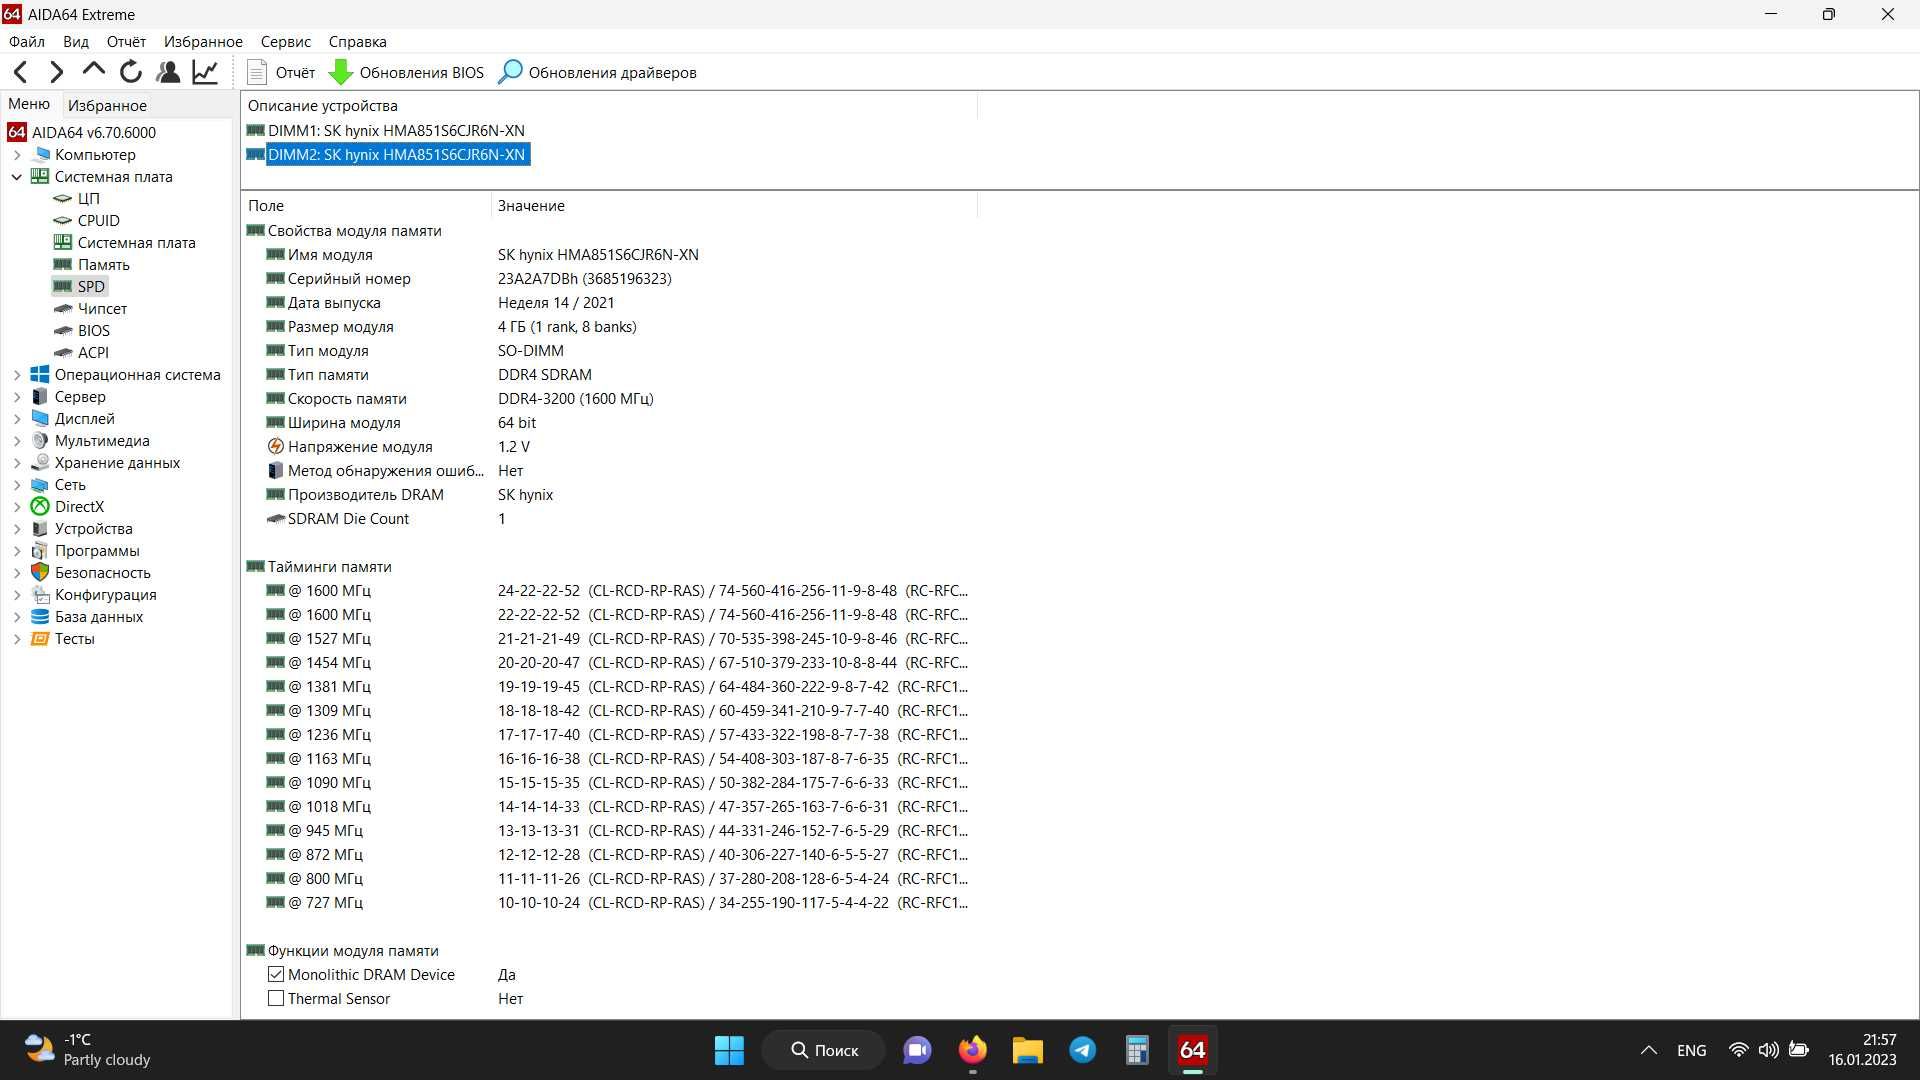1920x1080 pixels.
Task: Open the benchmark graph icon in toolbar
Action: [x=205, y=72]
